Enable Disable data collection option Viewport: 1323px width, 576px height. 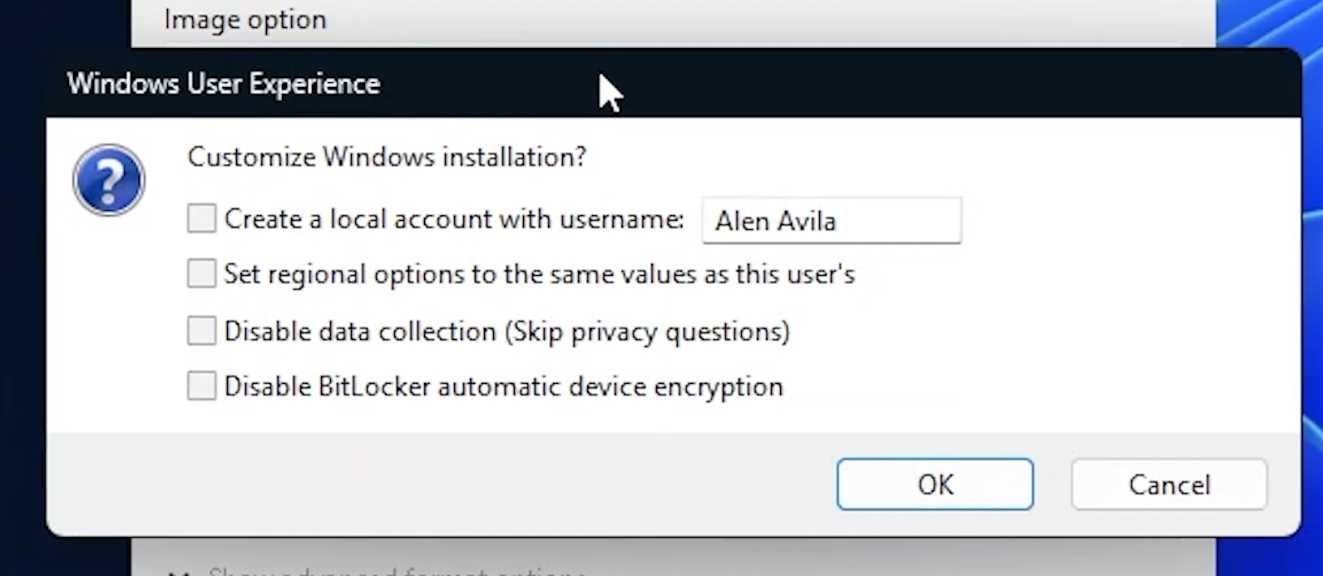click(x=201, y=329)
